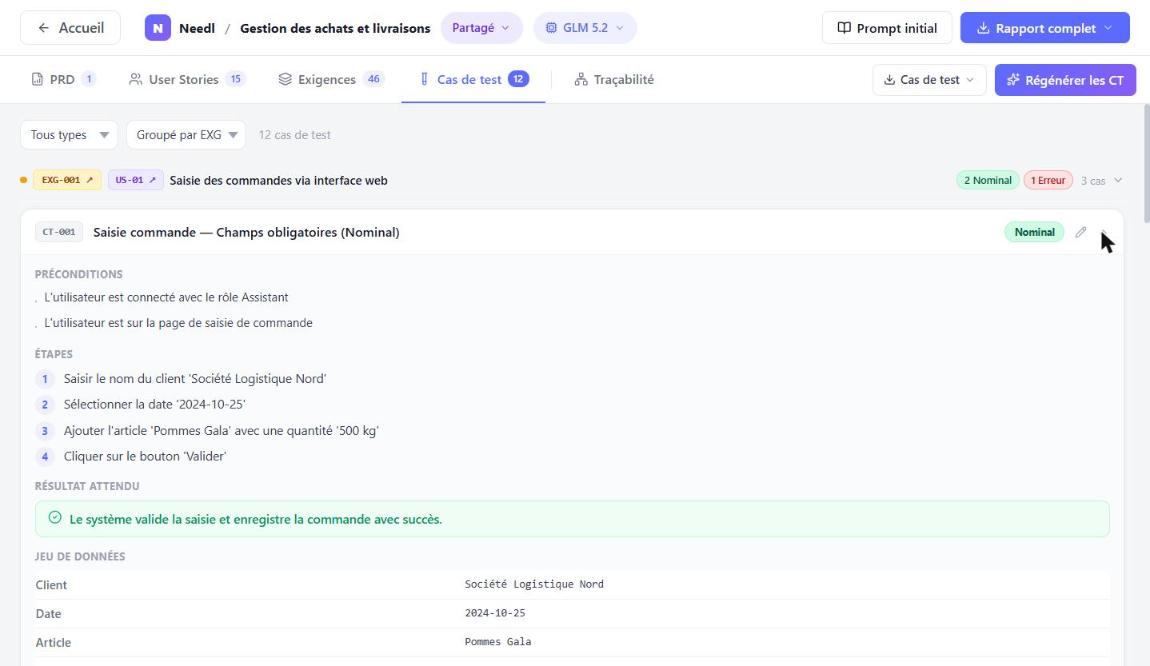Screen dimensions: 1150x666
Task: Open the Tous types filter dropdown
Action: [x=69, y=135]
